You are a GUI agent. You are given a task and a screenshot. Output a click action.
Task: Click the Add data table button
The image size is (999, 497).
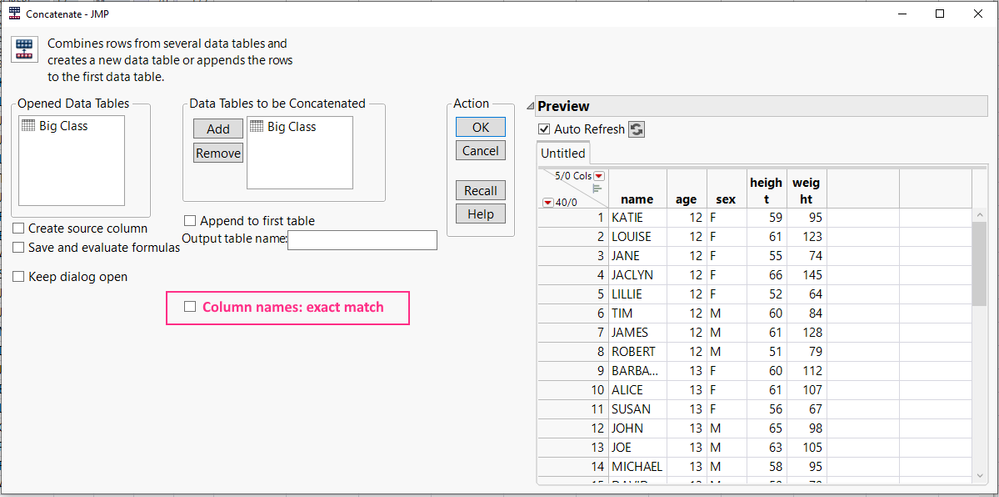218,129
